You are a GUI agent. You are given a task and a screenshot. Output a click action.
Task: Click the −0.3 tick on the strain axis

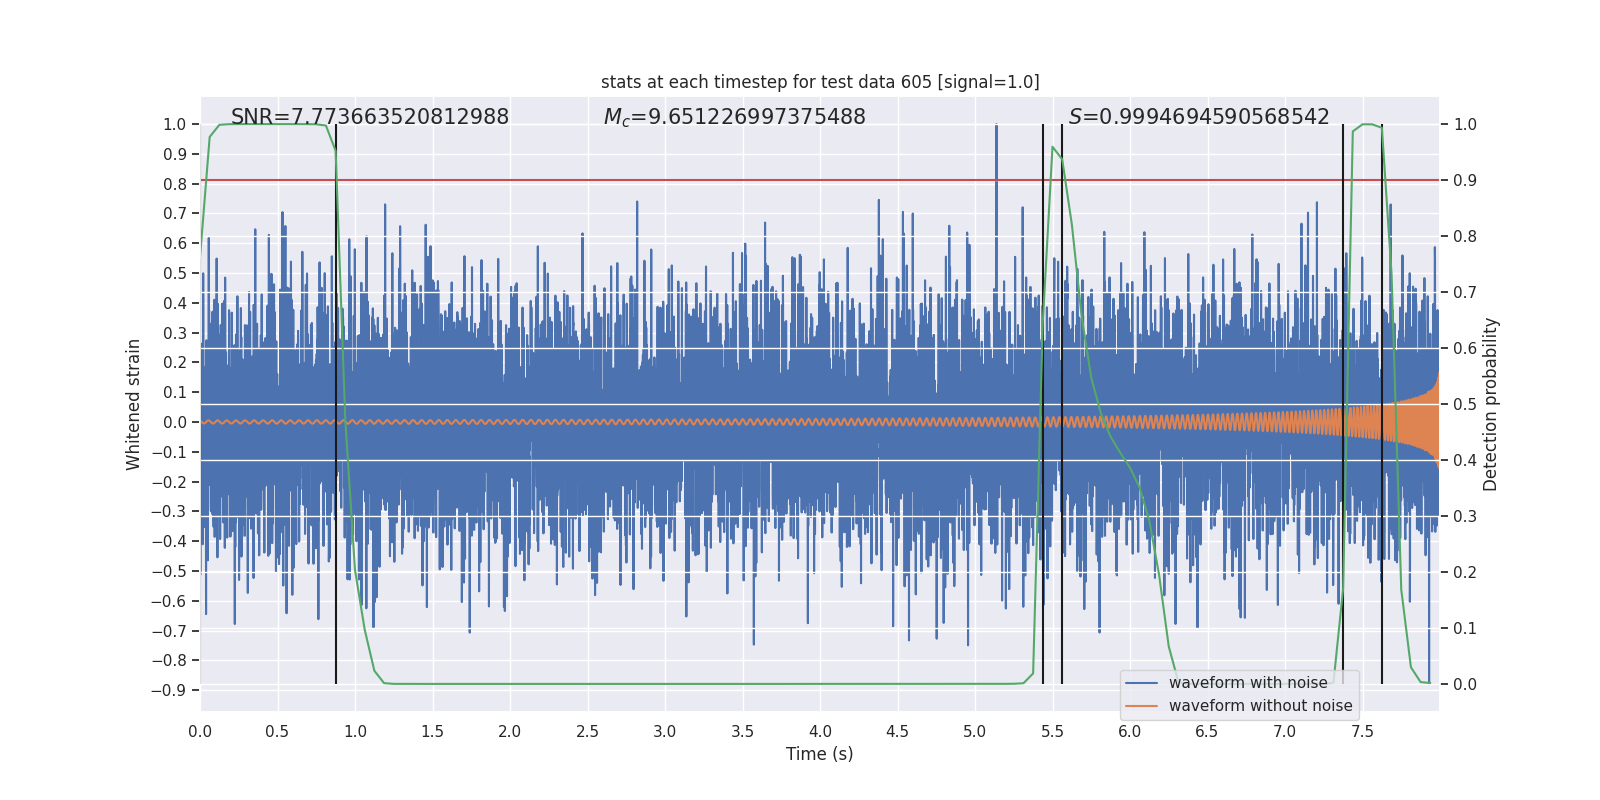[x=169, y=511]
